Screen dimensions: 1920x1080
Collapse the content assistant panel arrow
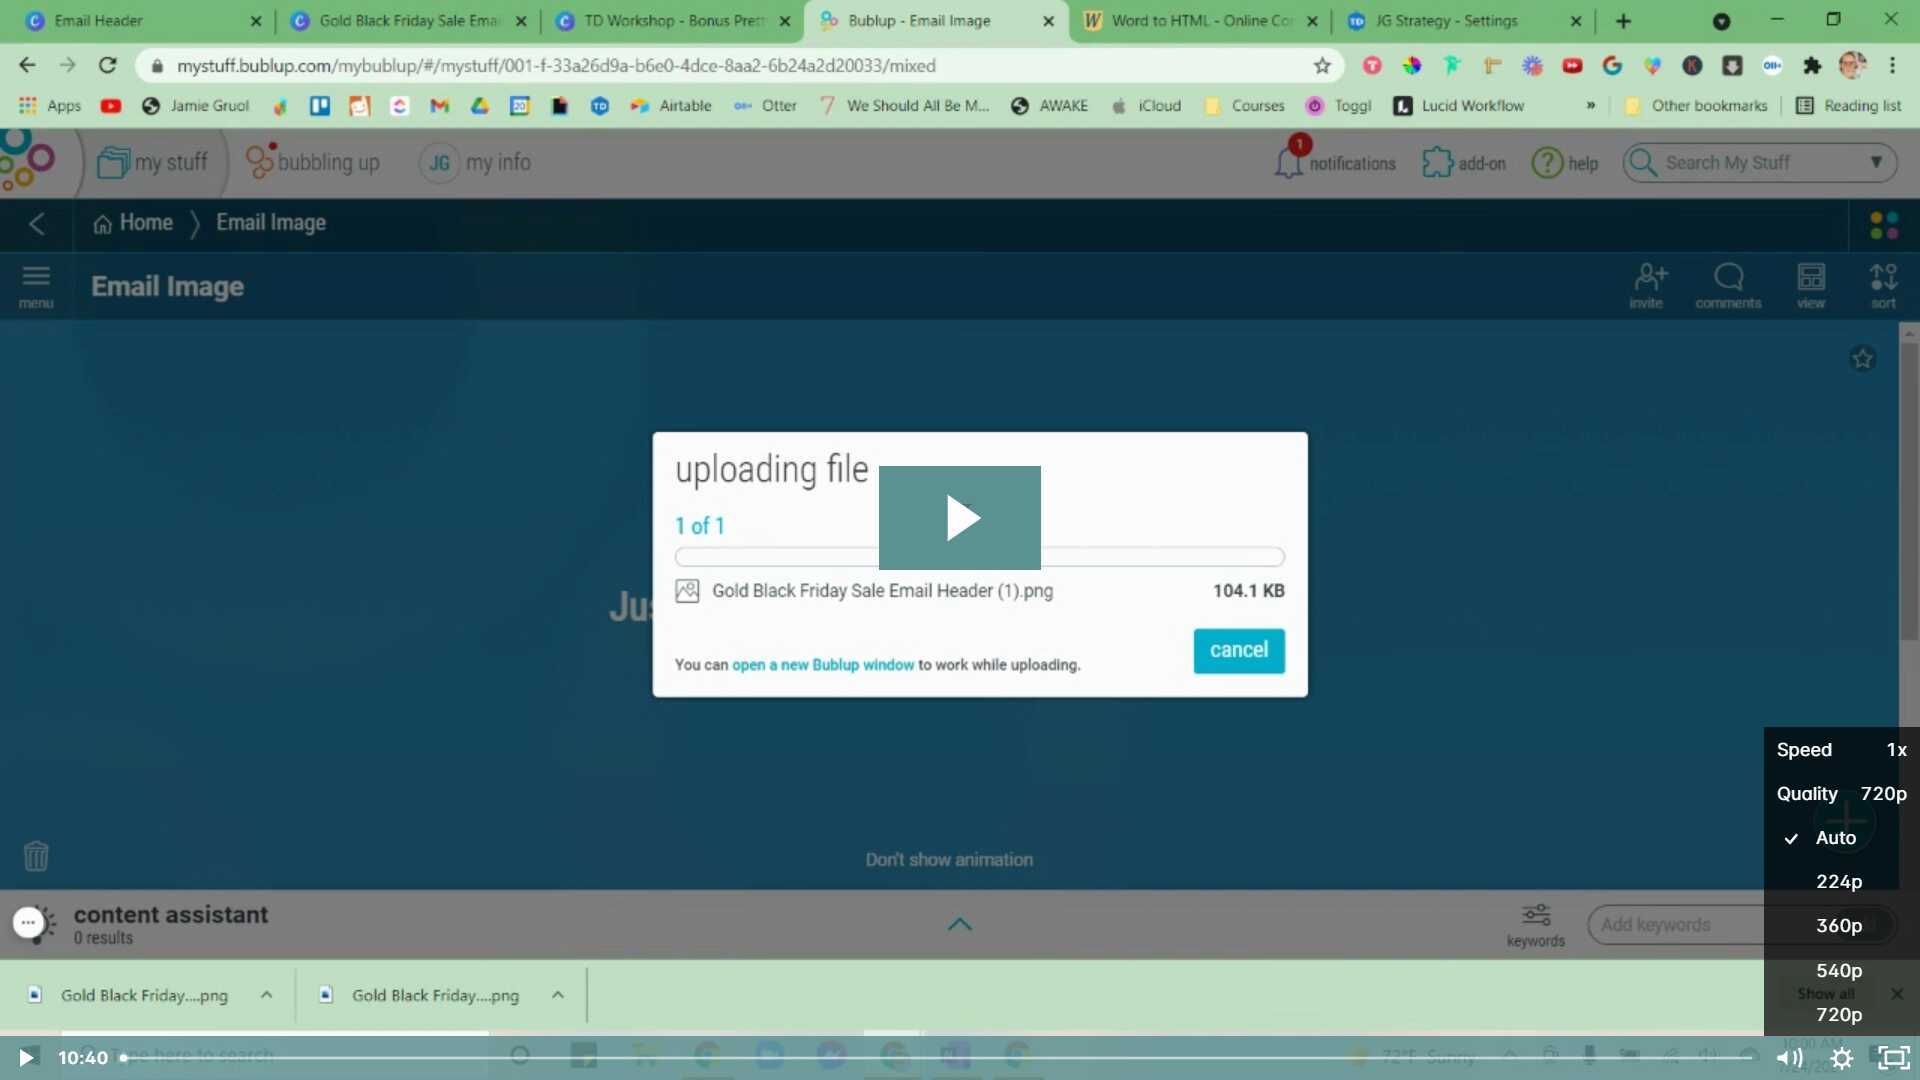959,923
